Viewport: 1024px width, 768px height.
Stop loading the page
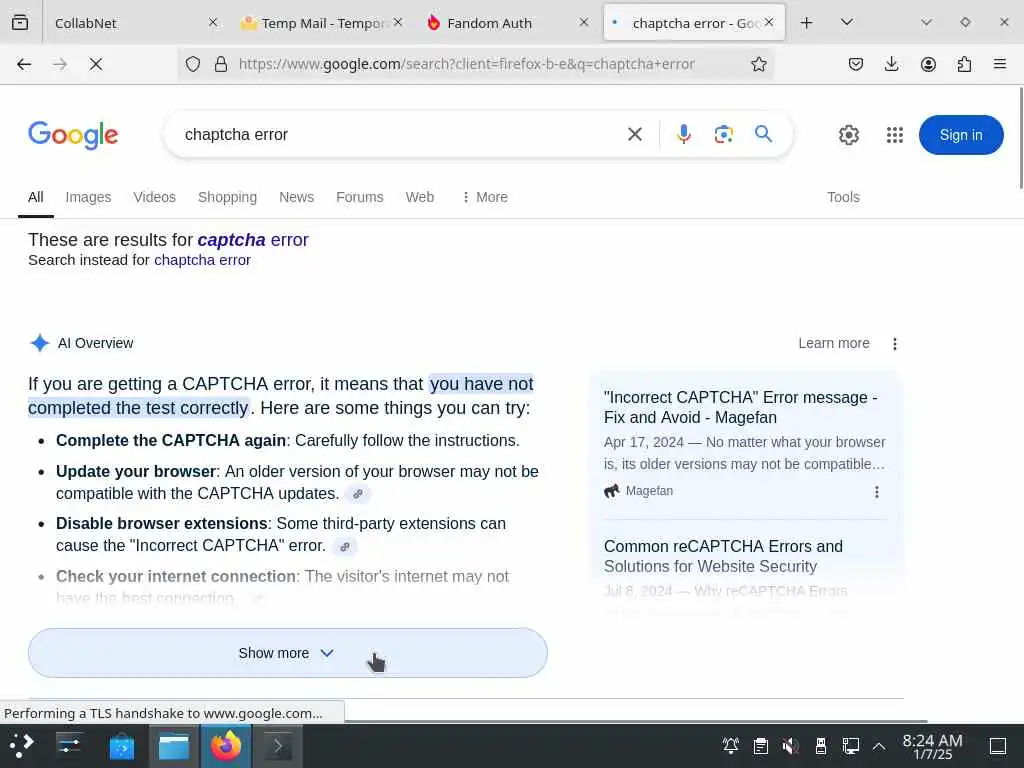[x=95, y=64]
